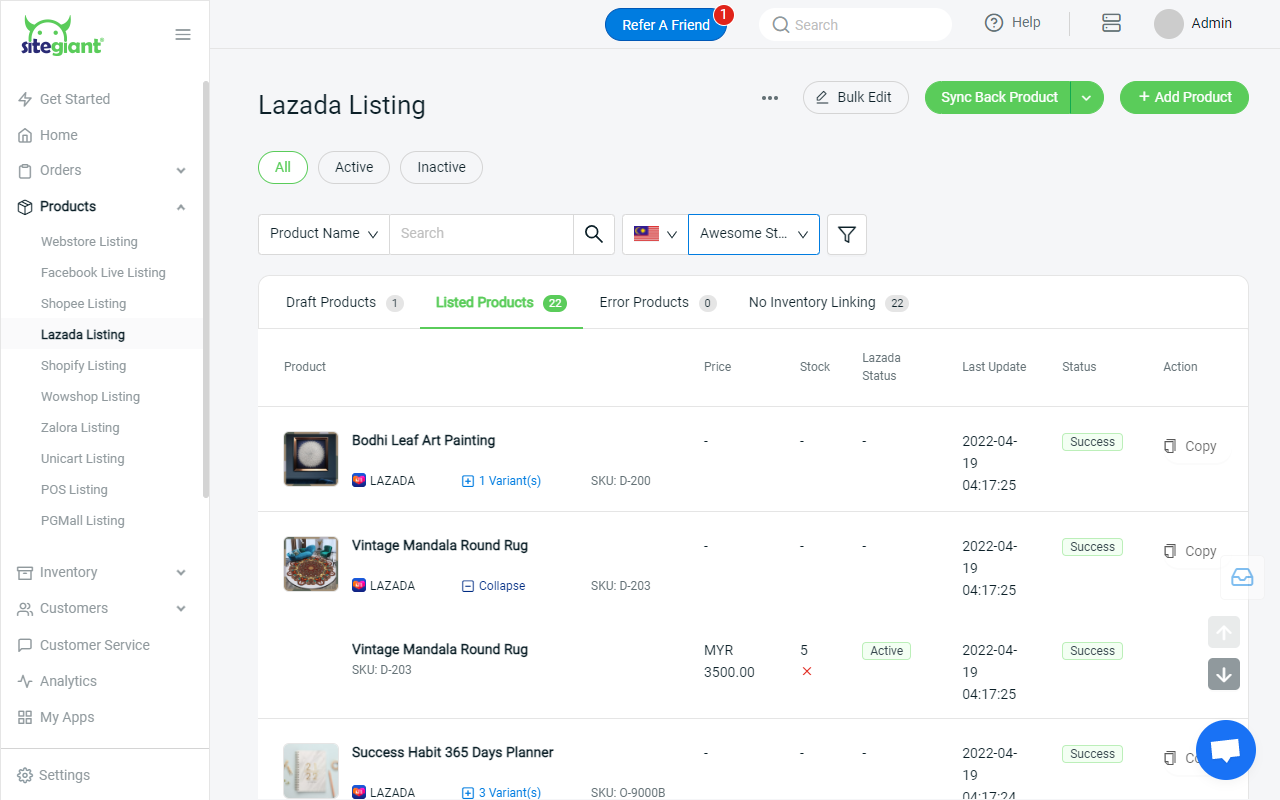The image size is (1280, 800).
Task: Click Copy icon for Vintage Mandala Round Rug
Action: coord(1170,551)
